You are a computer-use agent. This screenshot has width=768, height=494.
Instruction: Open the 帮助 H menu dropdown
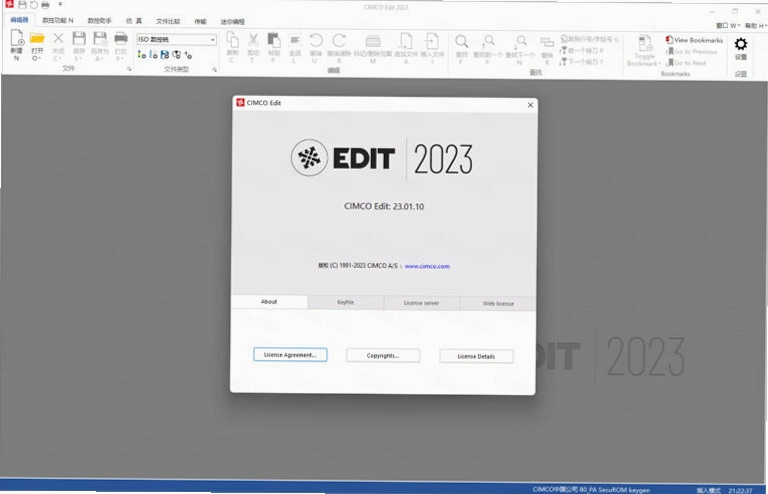pos(756,25)
